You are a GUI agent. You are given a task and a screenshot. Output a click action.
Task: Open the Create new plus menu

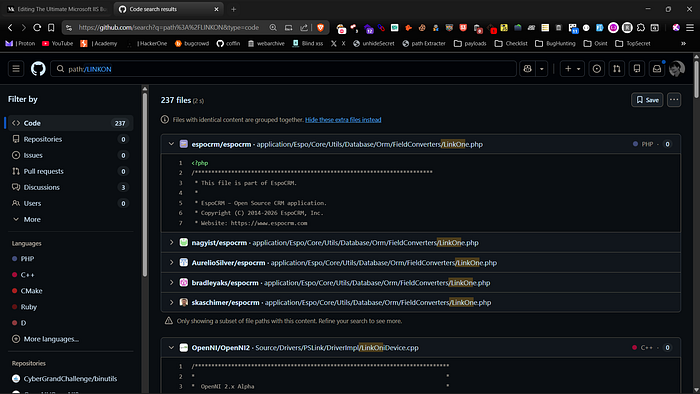[572, 69]
